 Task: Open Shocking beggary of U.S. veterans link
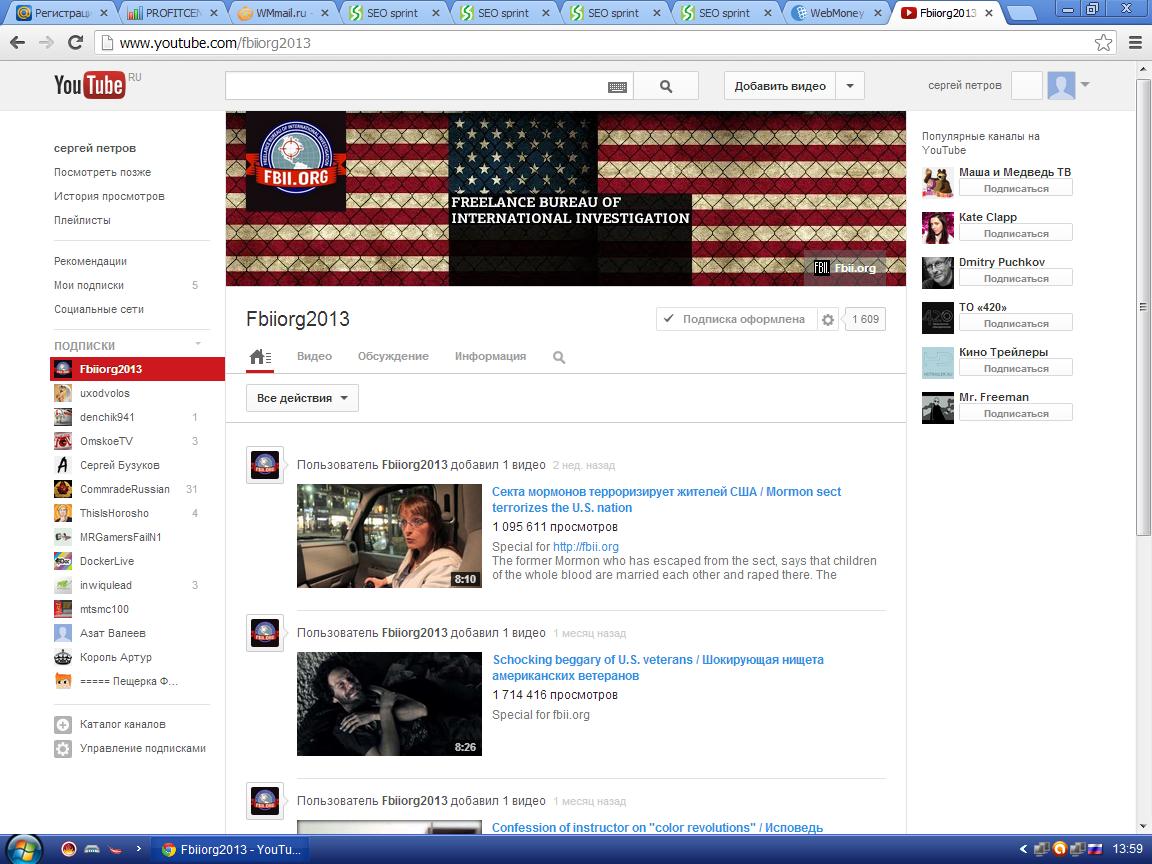[x=658, y=668]
